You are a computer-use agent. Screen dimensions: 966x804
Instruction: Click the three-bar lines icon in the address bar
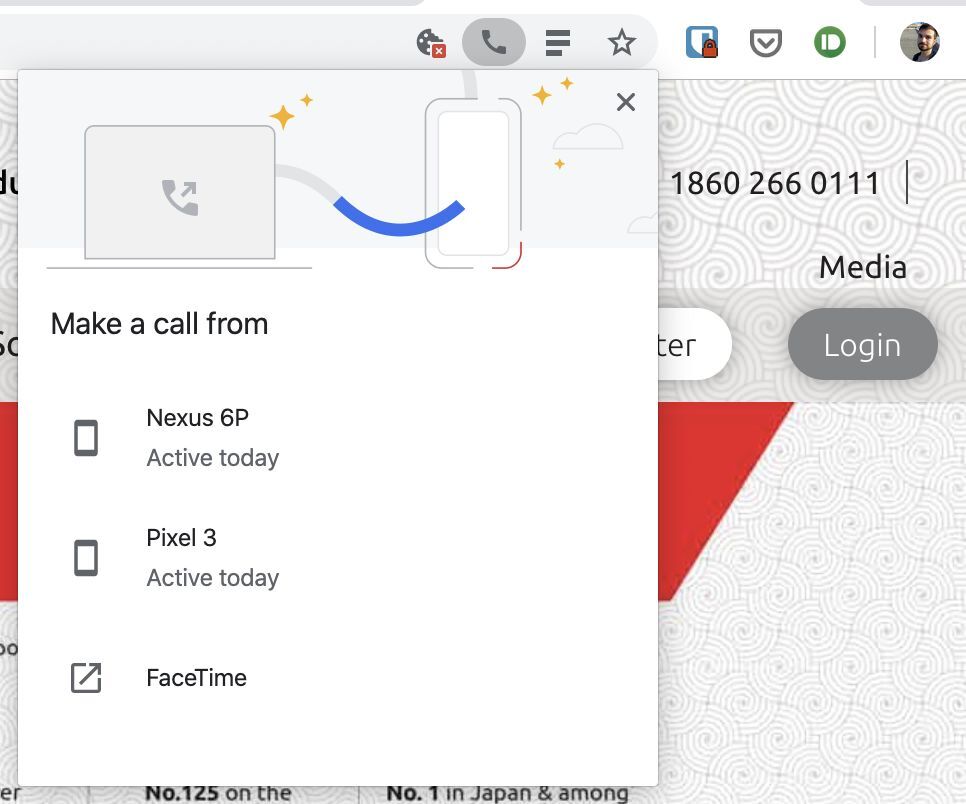pos(558,43)
